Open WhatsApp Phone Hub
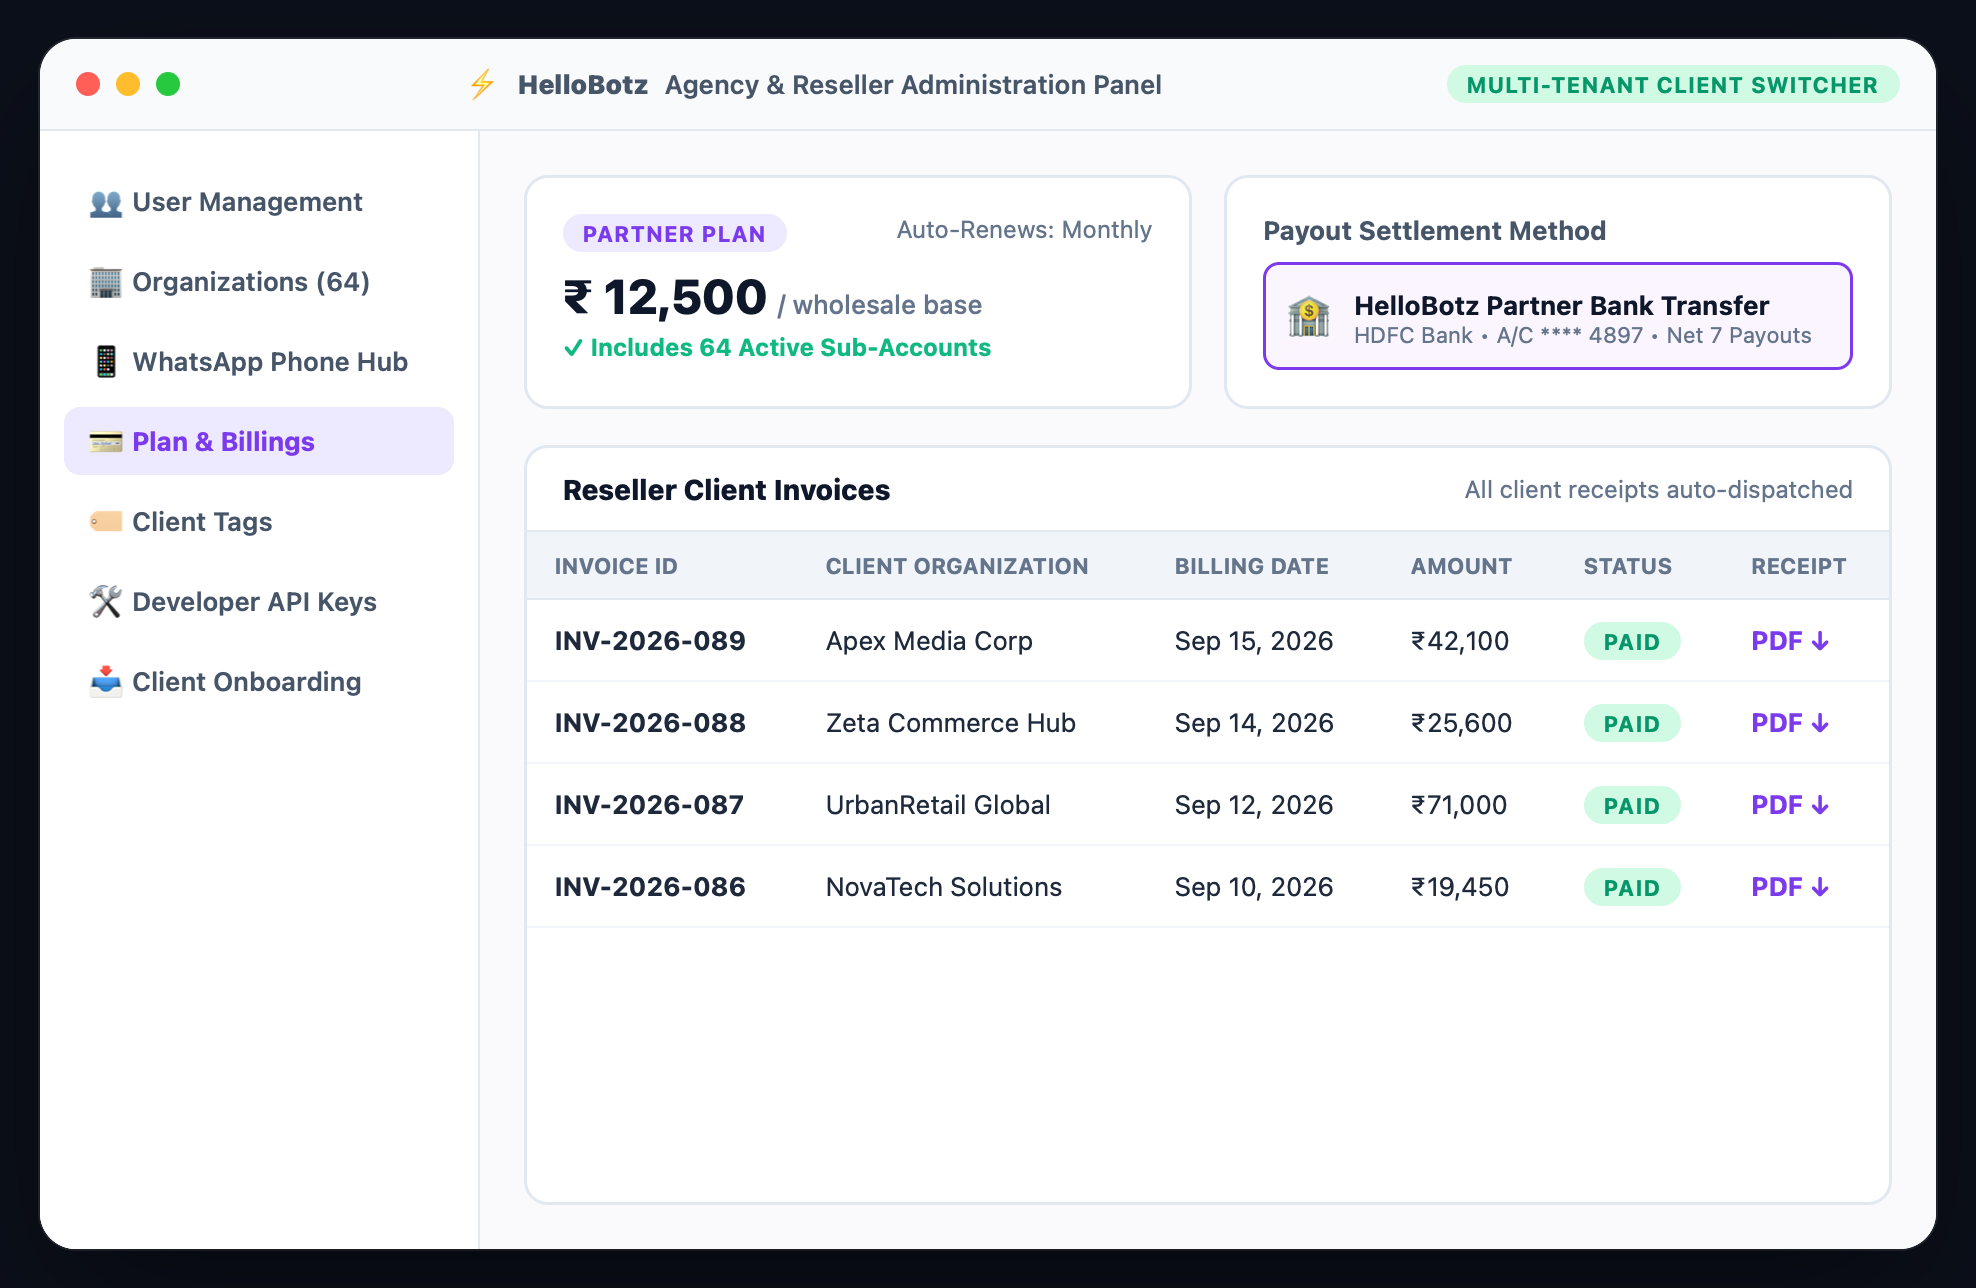1976x1288 pixels. (259, 362)
